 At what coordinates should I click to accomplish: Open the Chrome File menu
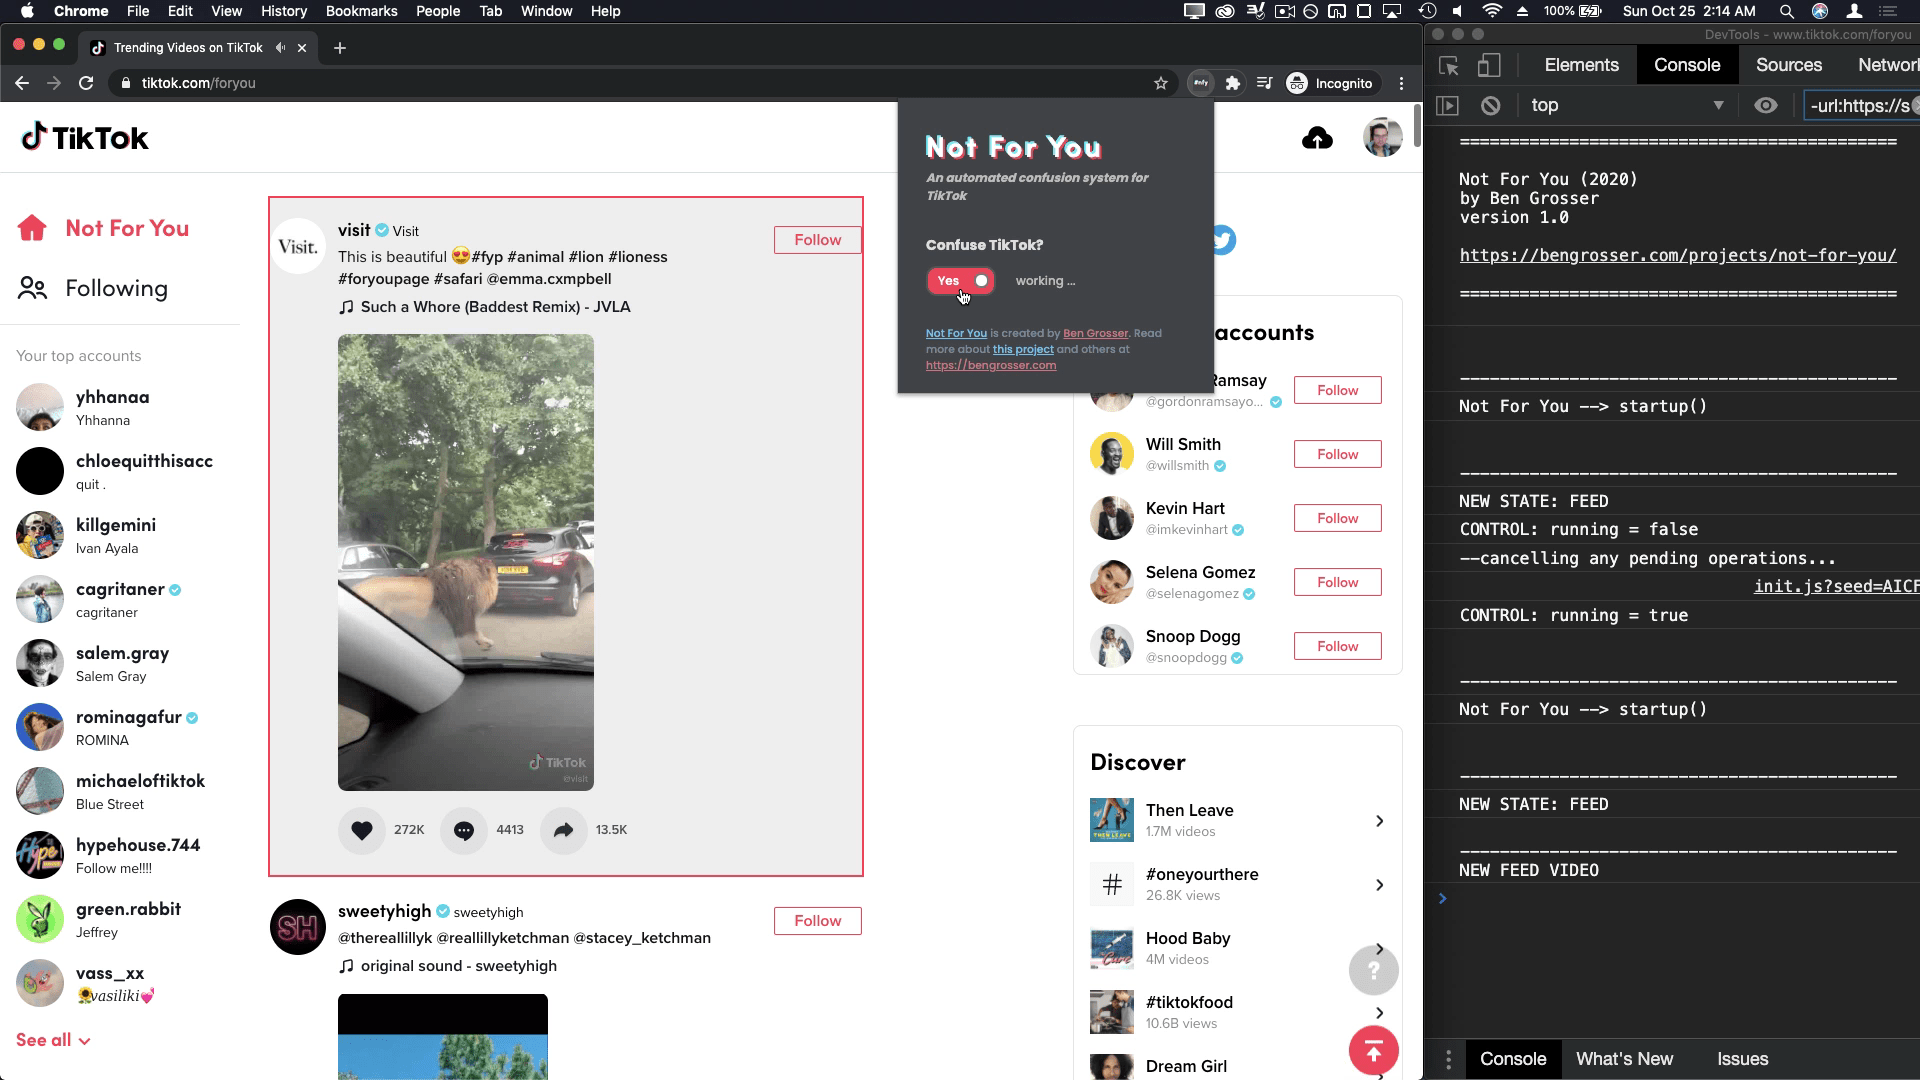138,11
